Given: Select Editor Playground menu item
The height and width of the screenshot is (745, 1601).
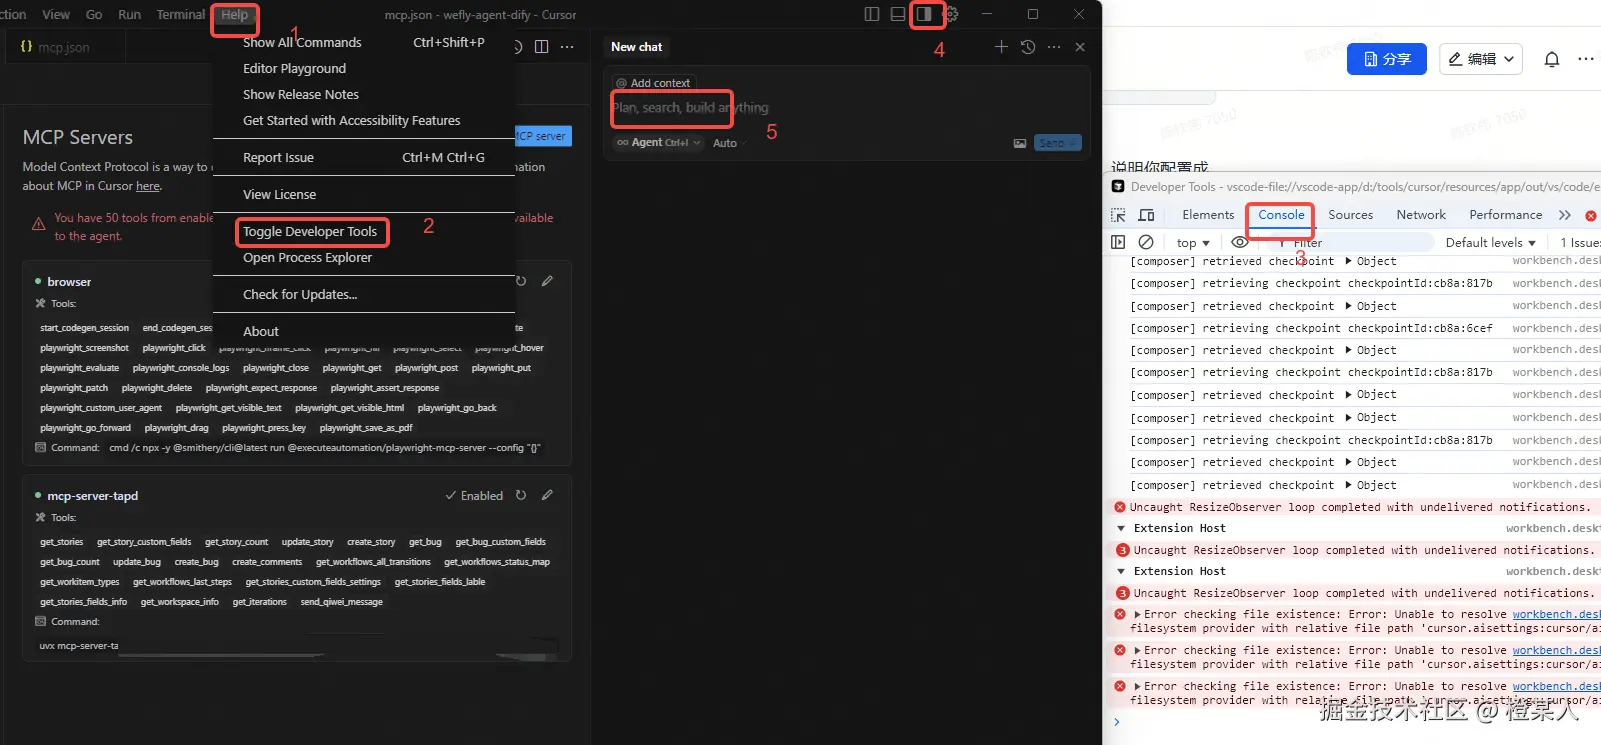Looking at the screenshot, I should 364,68.
